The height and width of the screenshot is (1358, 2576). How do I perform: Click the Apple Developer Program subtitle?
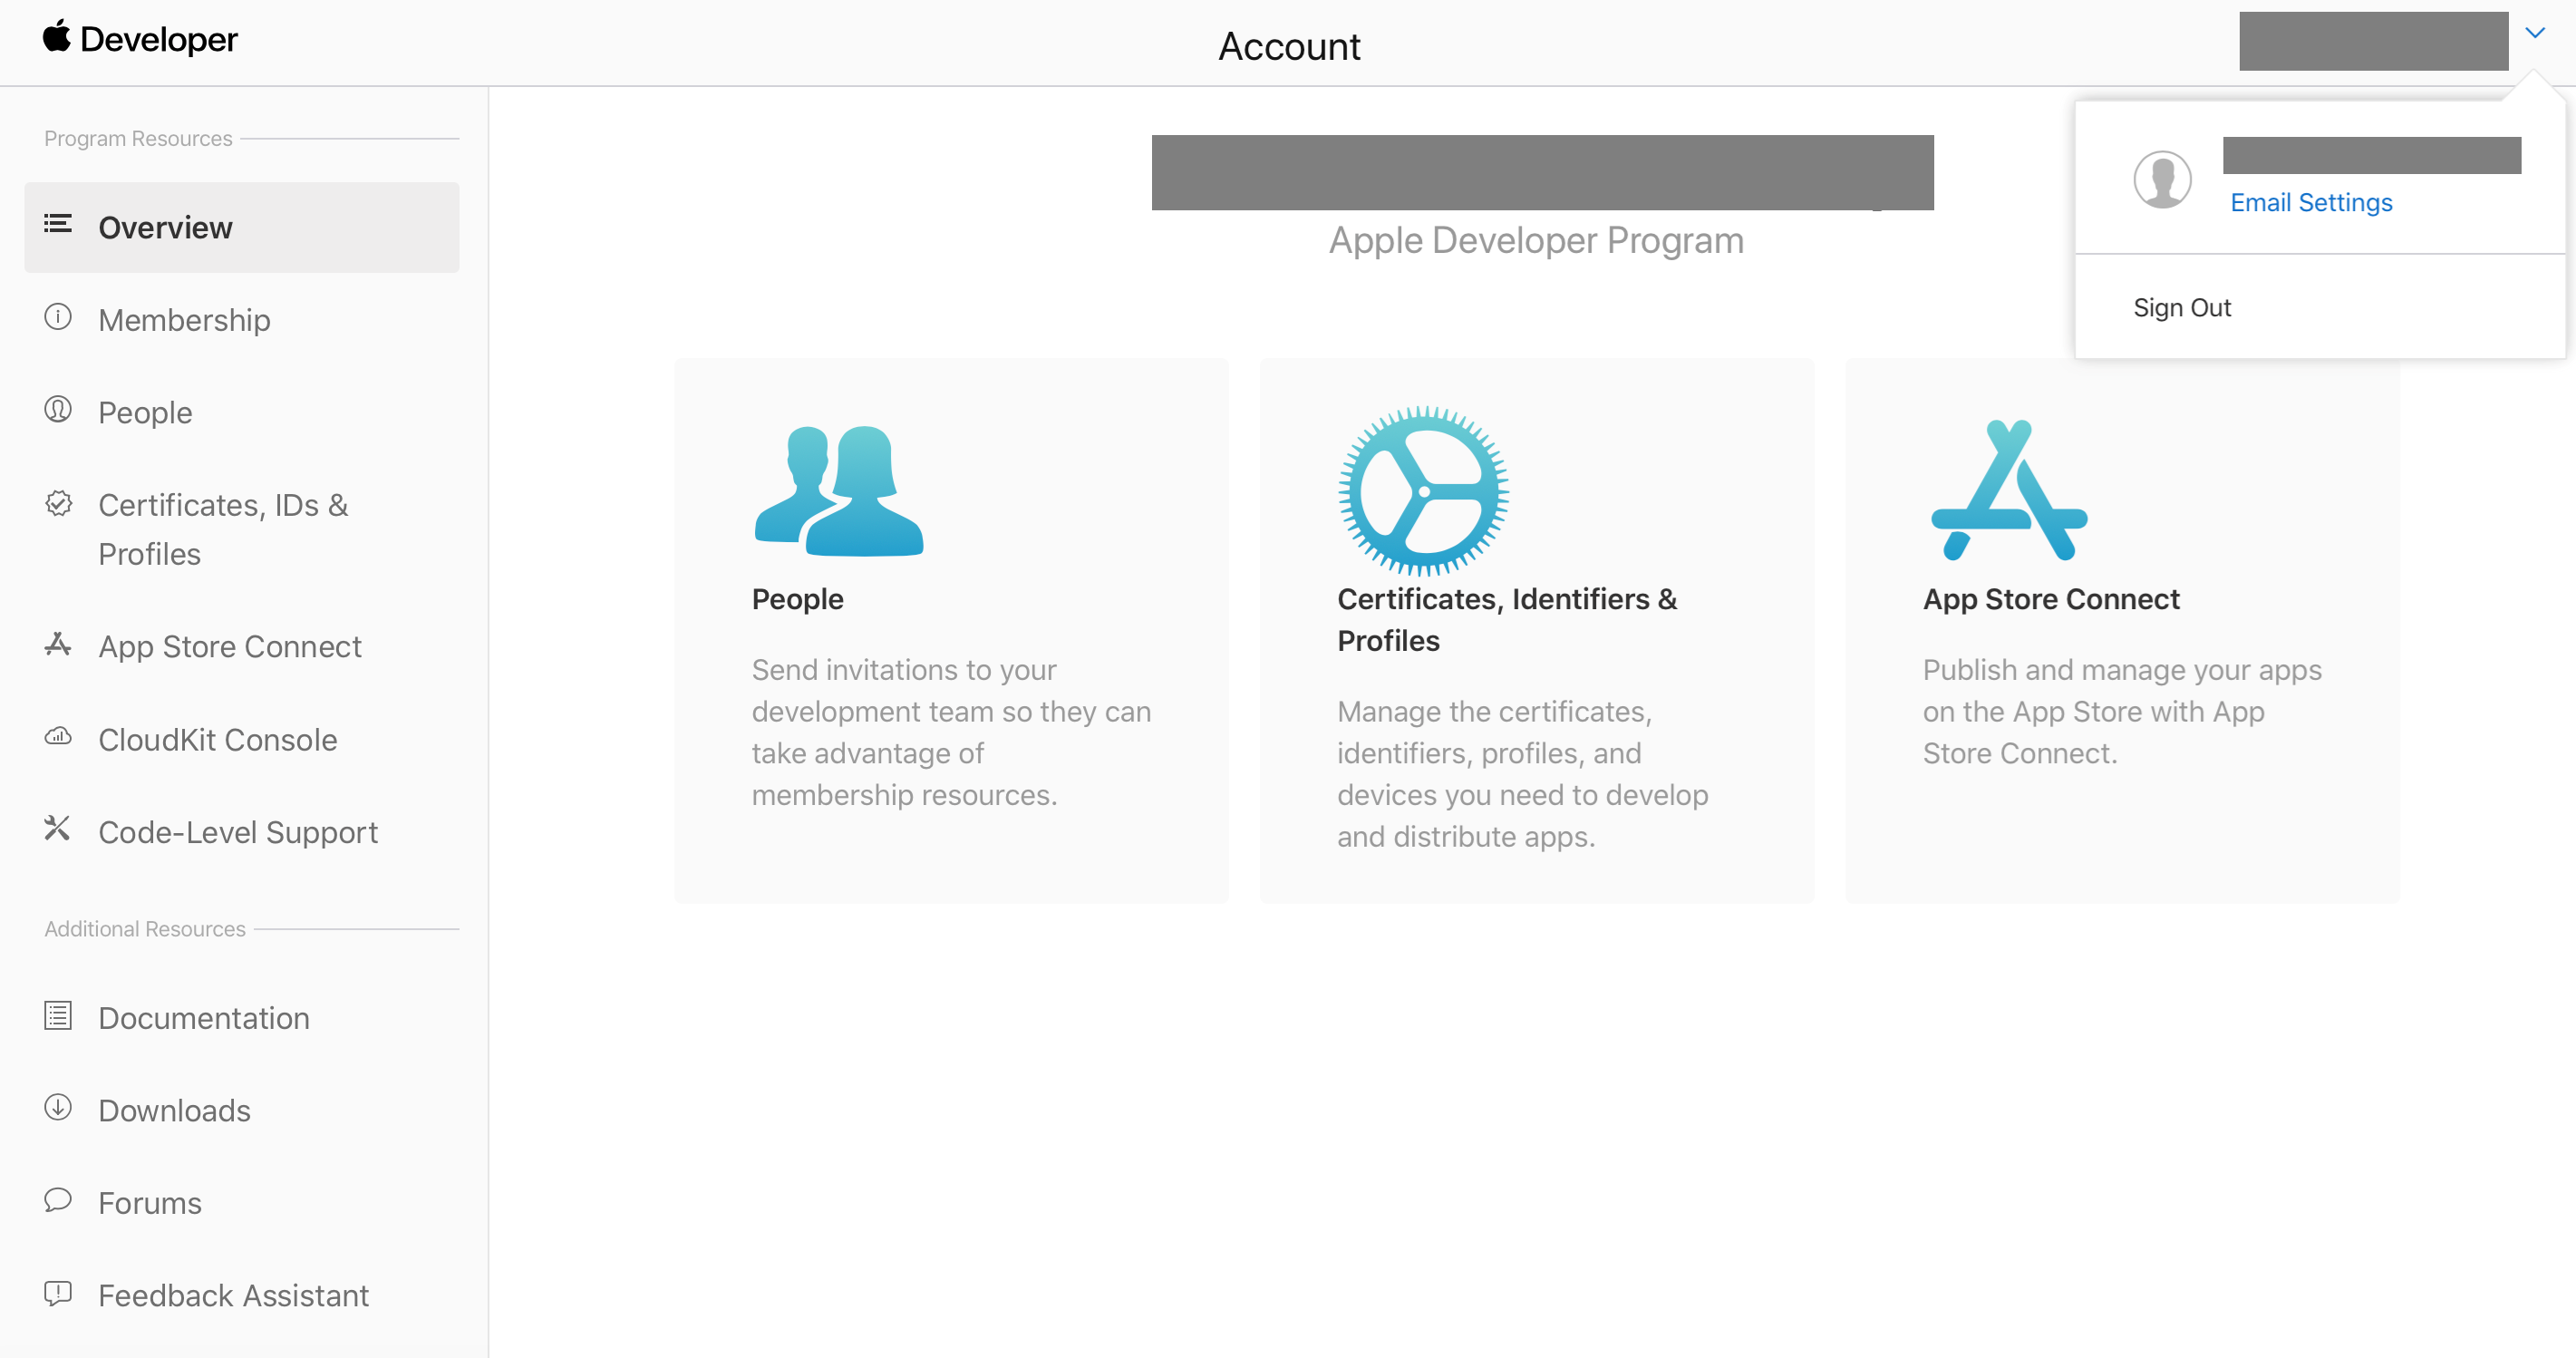pos(1536,241)
